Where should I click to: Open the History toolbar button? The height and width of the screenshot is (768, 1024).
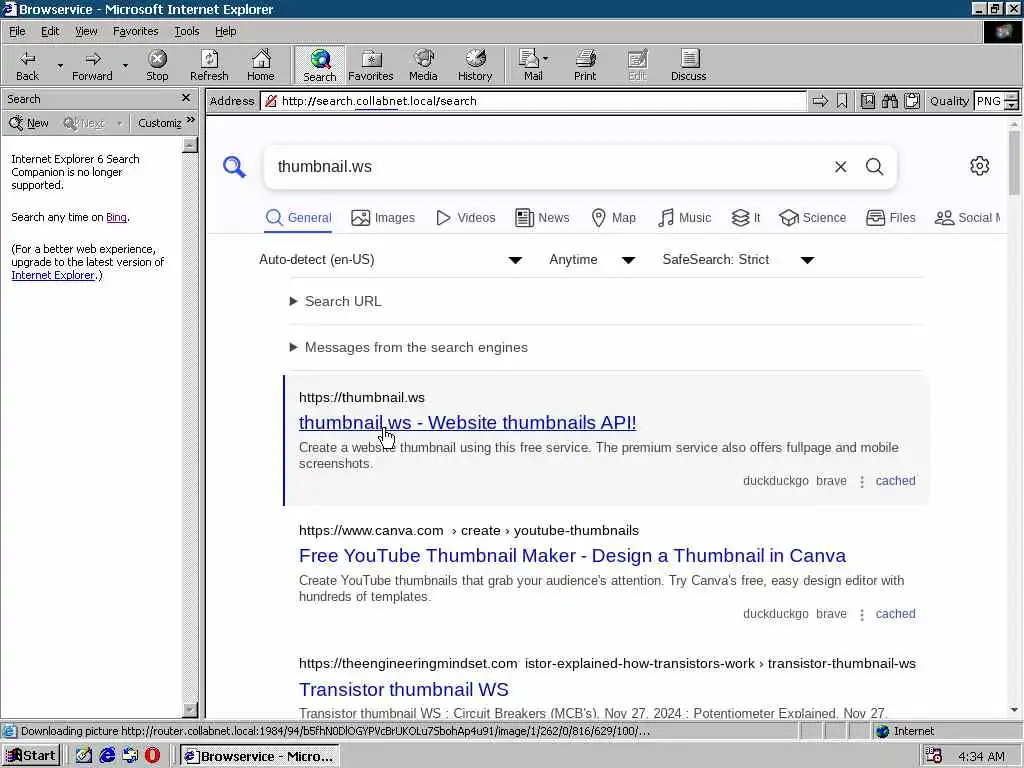click(x=475, y=65)
